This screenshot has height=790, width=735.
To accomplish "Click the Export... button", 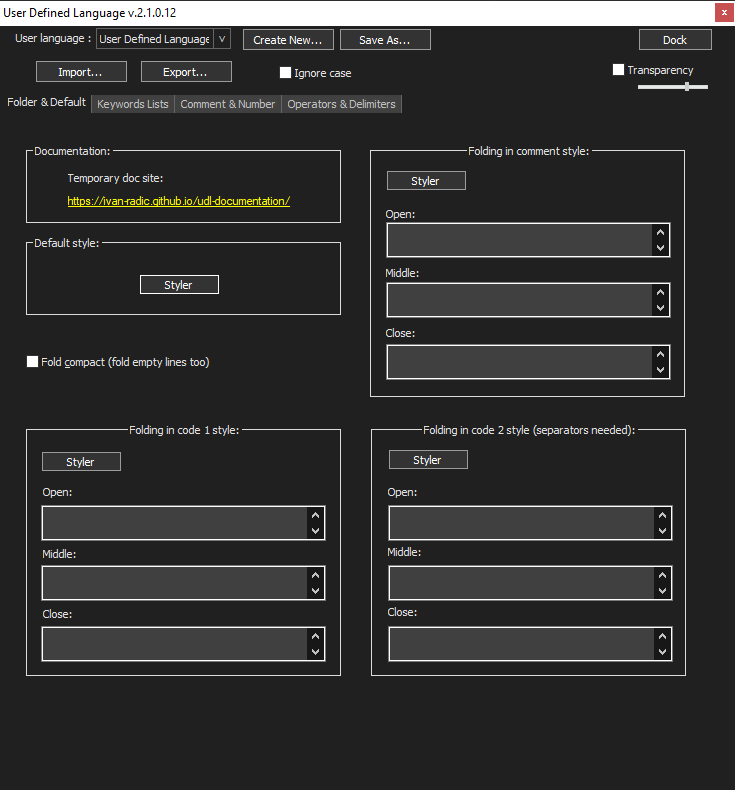I will coord(186,72).
